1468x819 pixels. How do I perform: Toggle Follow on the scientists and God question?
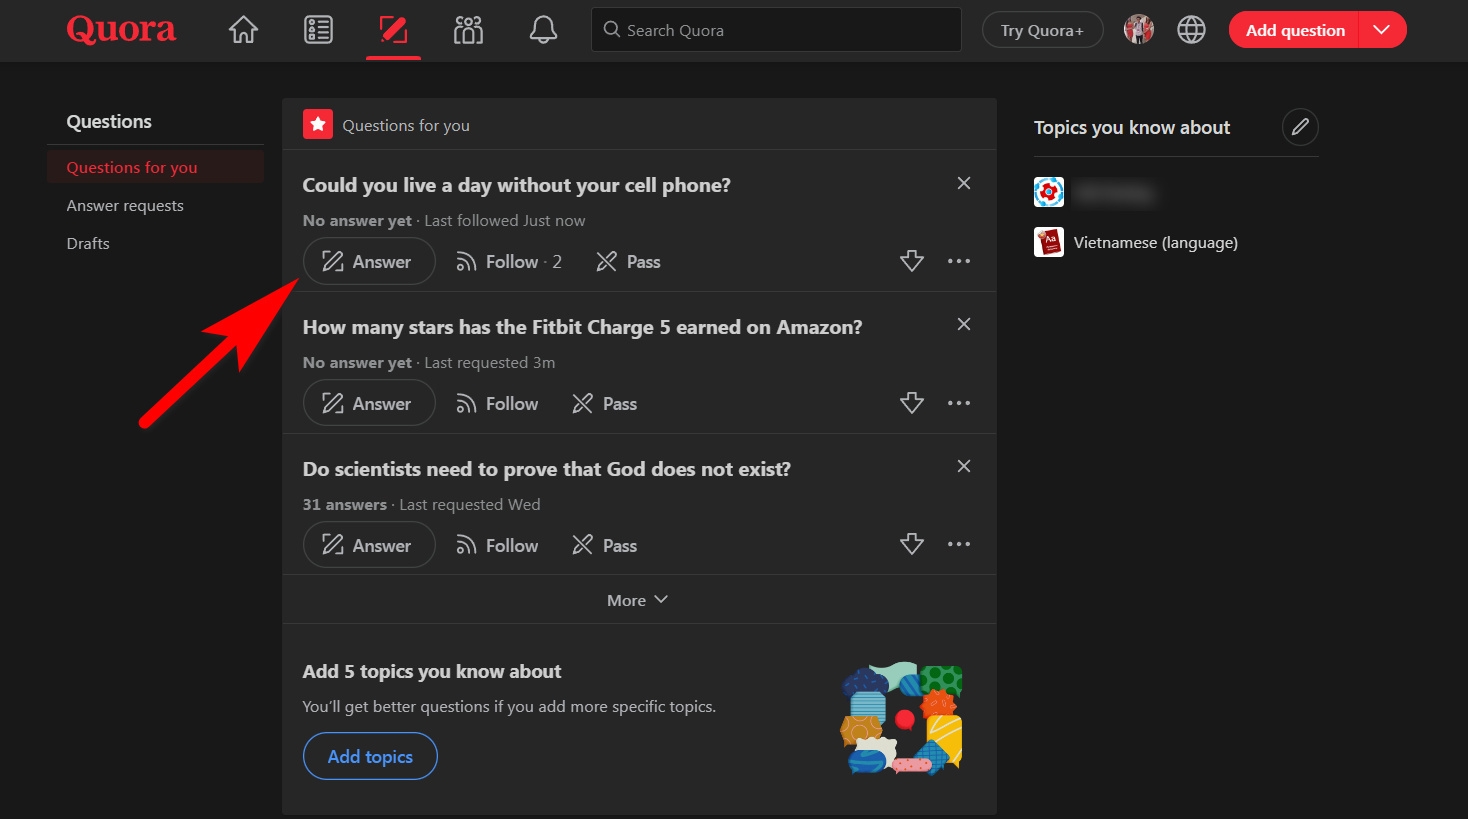point(497,546)
